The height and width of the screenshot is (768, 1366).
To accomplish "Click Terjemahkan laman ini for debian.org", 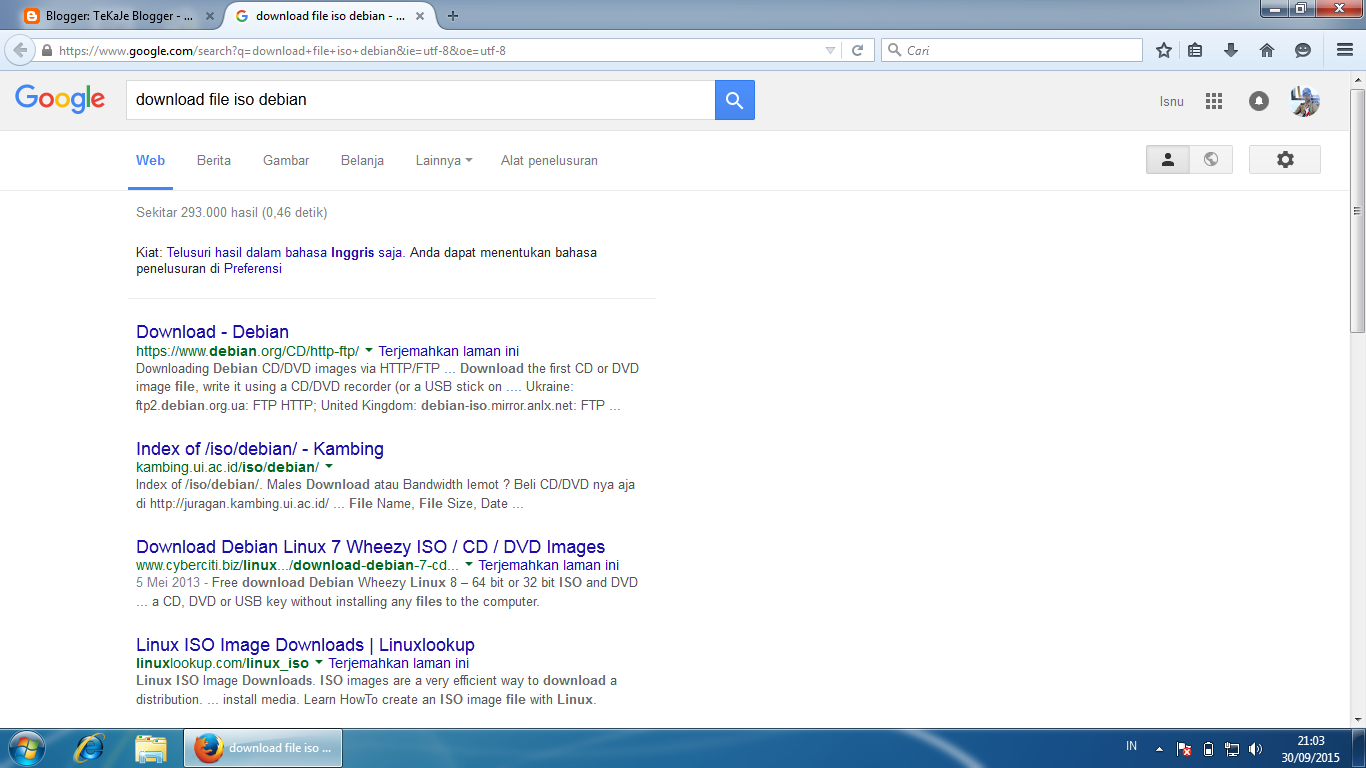I will pyautogui.click(x=448, y=351).
